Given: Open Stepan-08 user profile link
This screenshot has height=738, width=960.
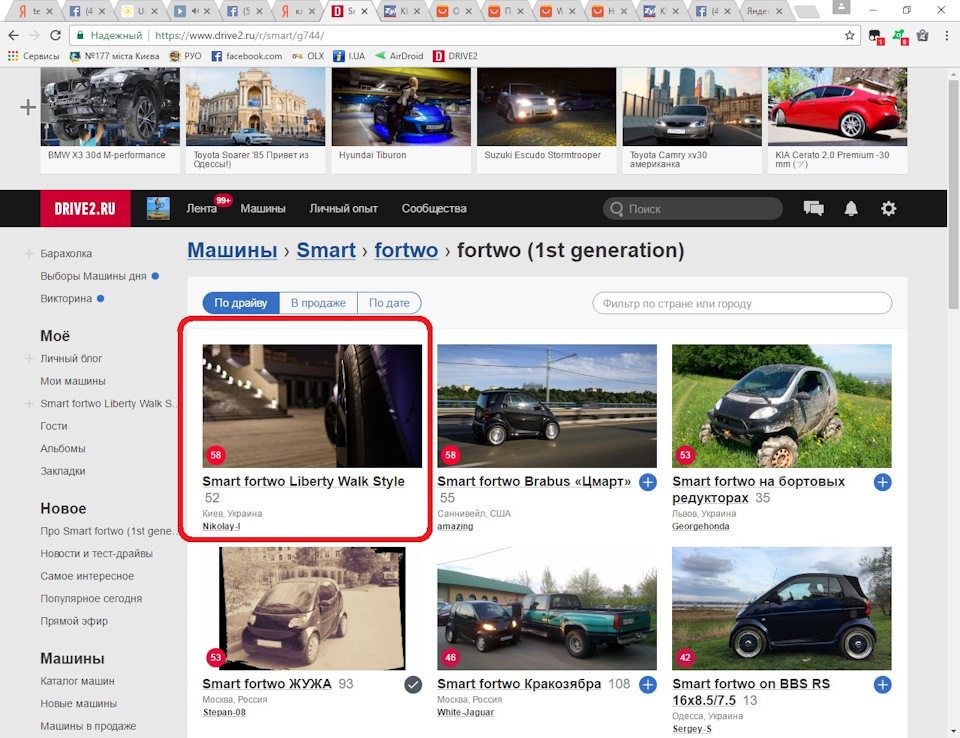Looking at the screenshot, I should point(224,712).
